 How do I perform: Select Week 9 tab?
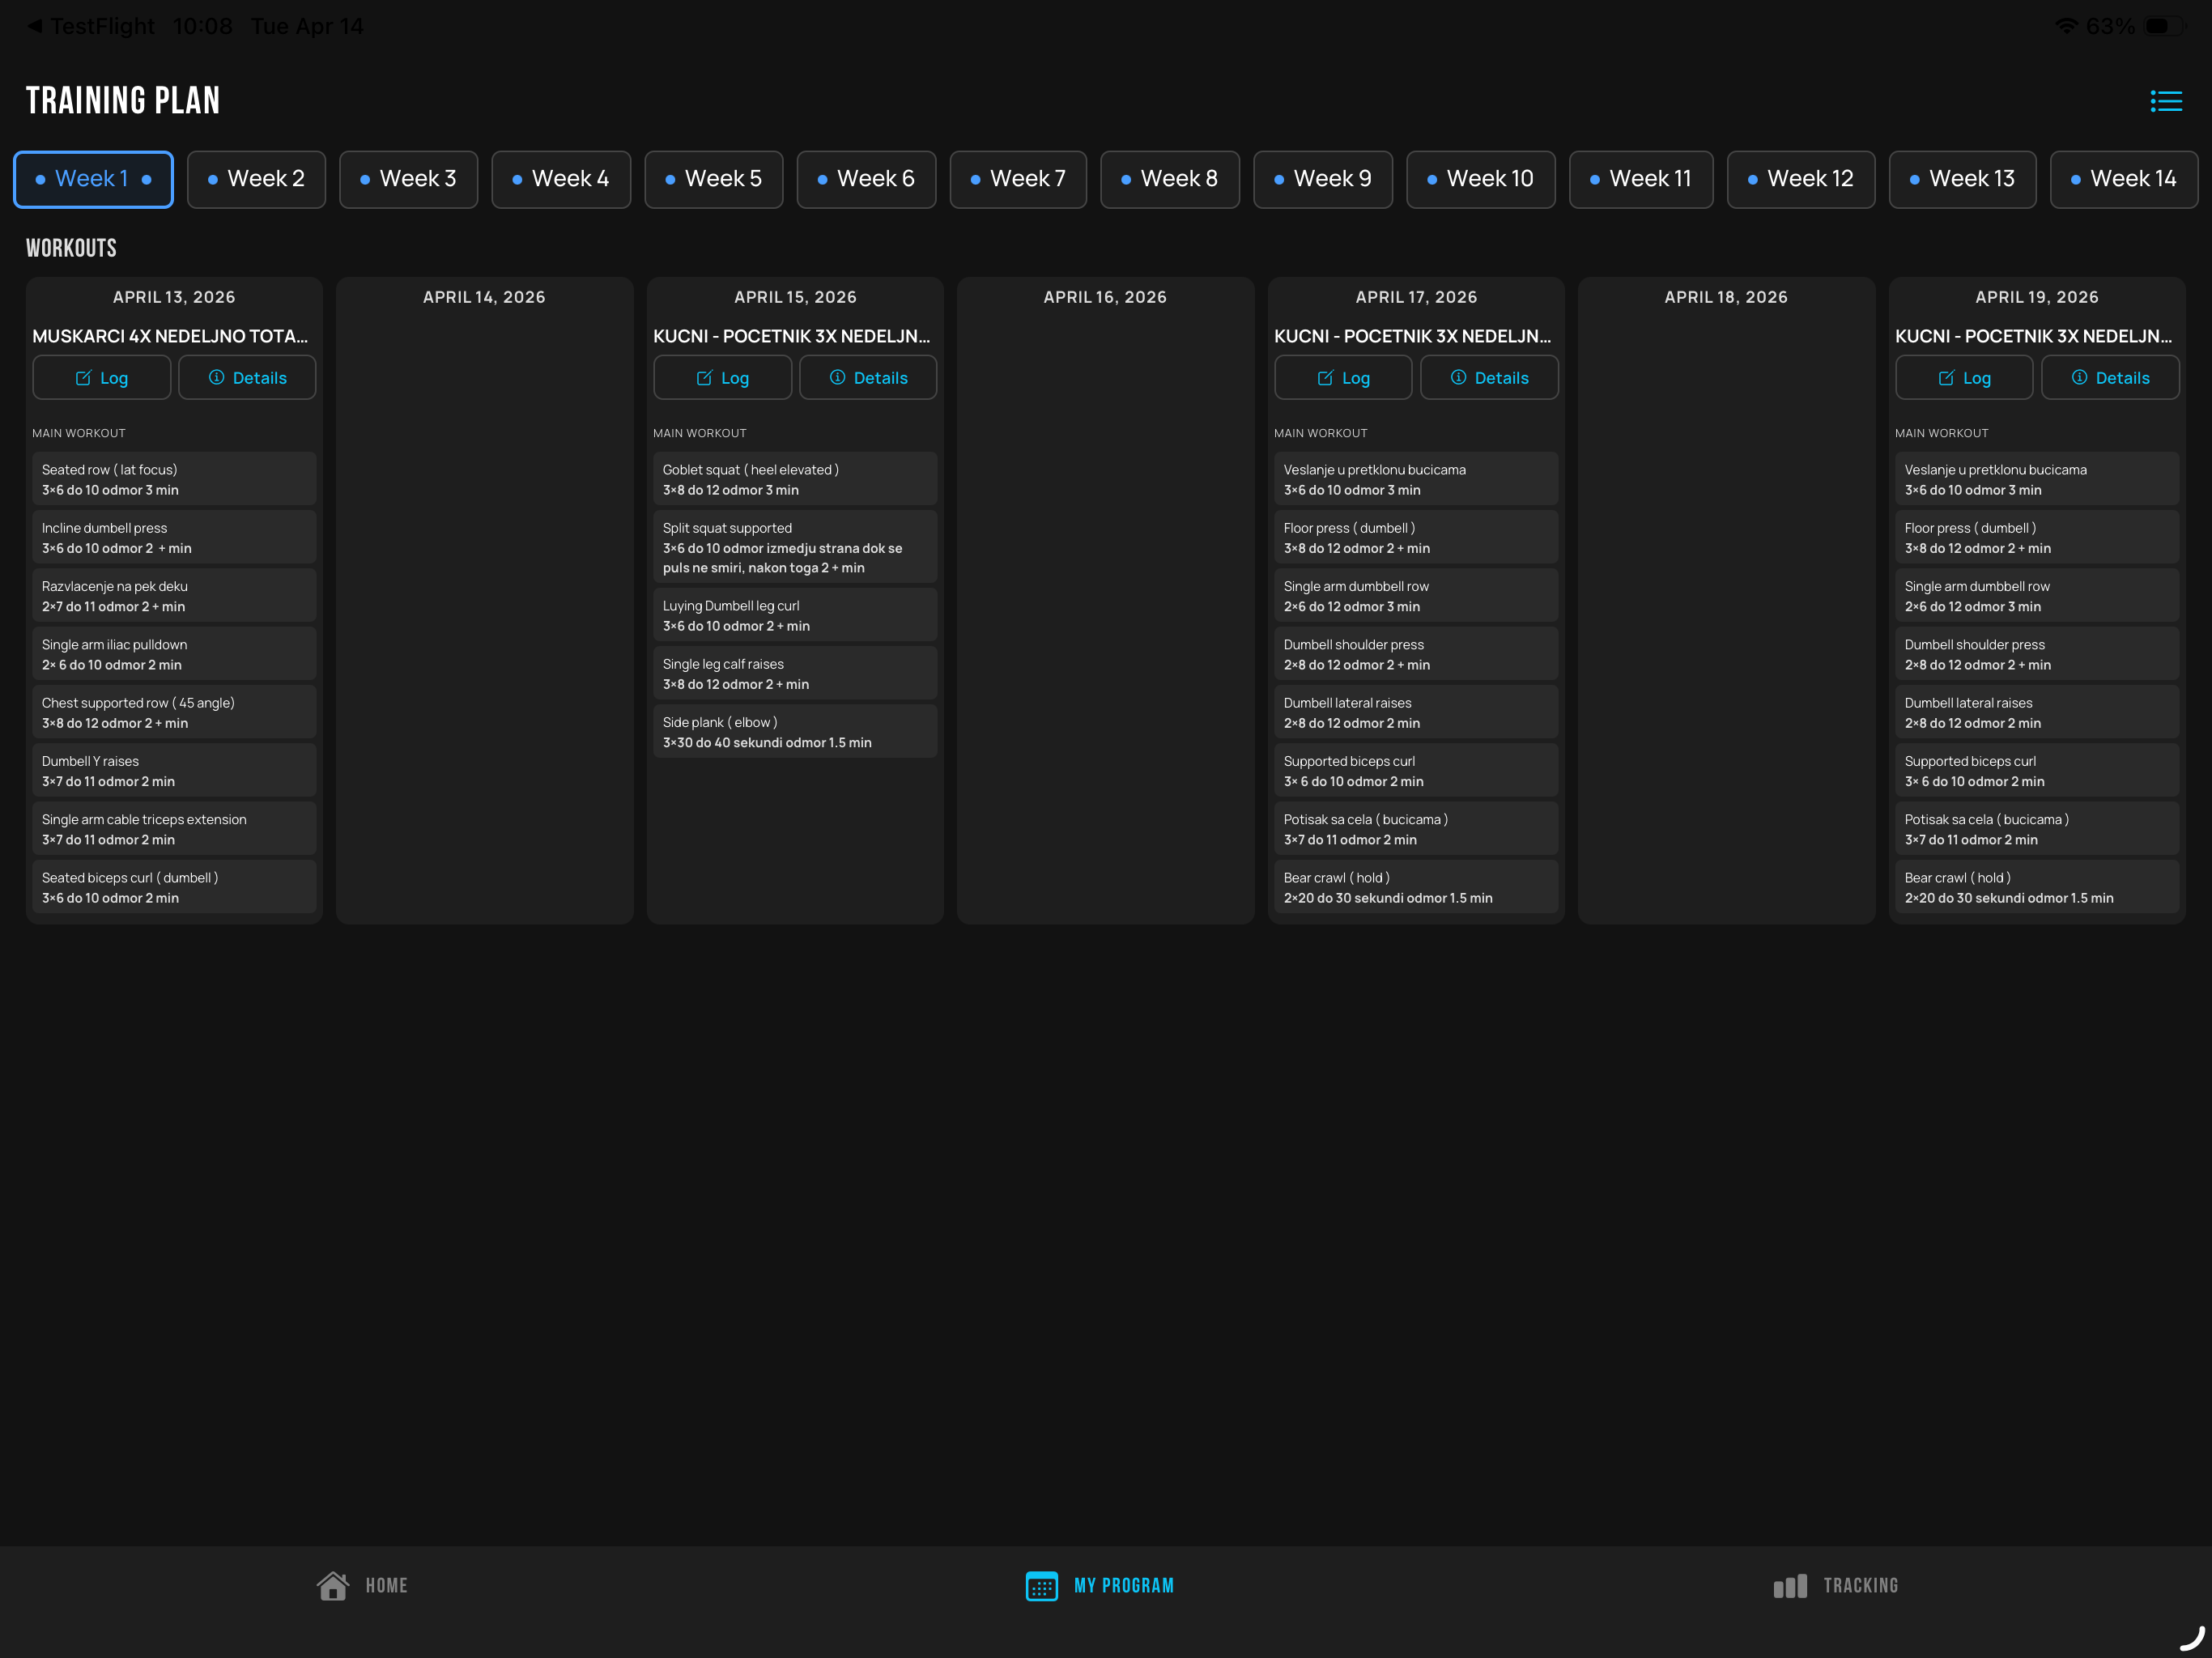(x=1323, y=179)
